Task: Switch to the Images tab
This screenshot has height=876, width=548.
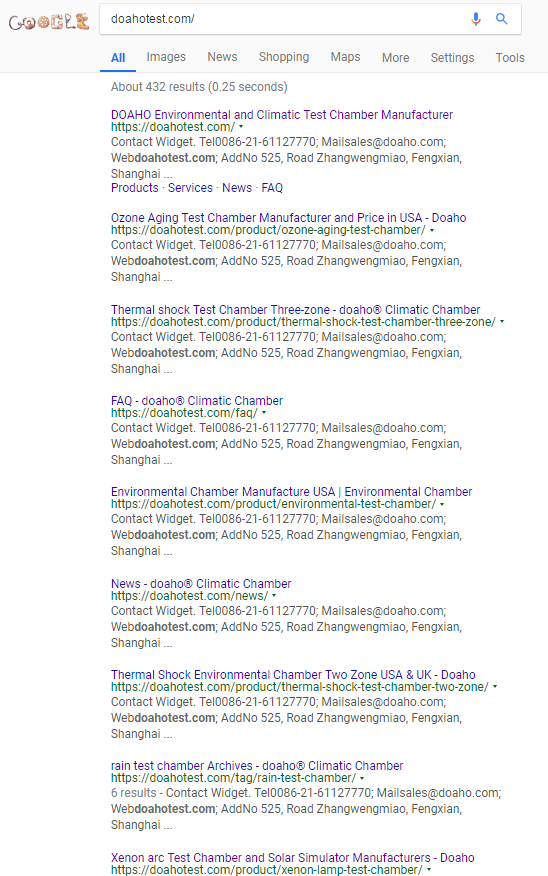Action: (166, 57)
